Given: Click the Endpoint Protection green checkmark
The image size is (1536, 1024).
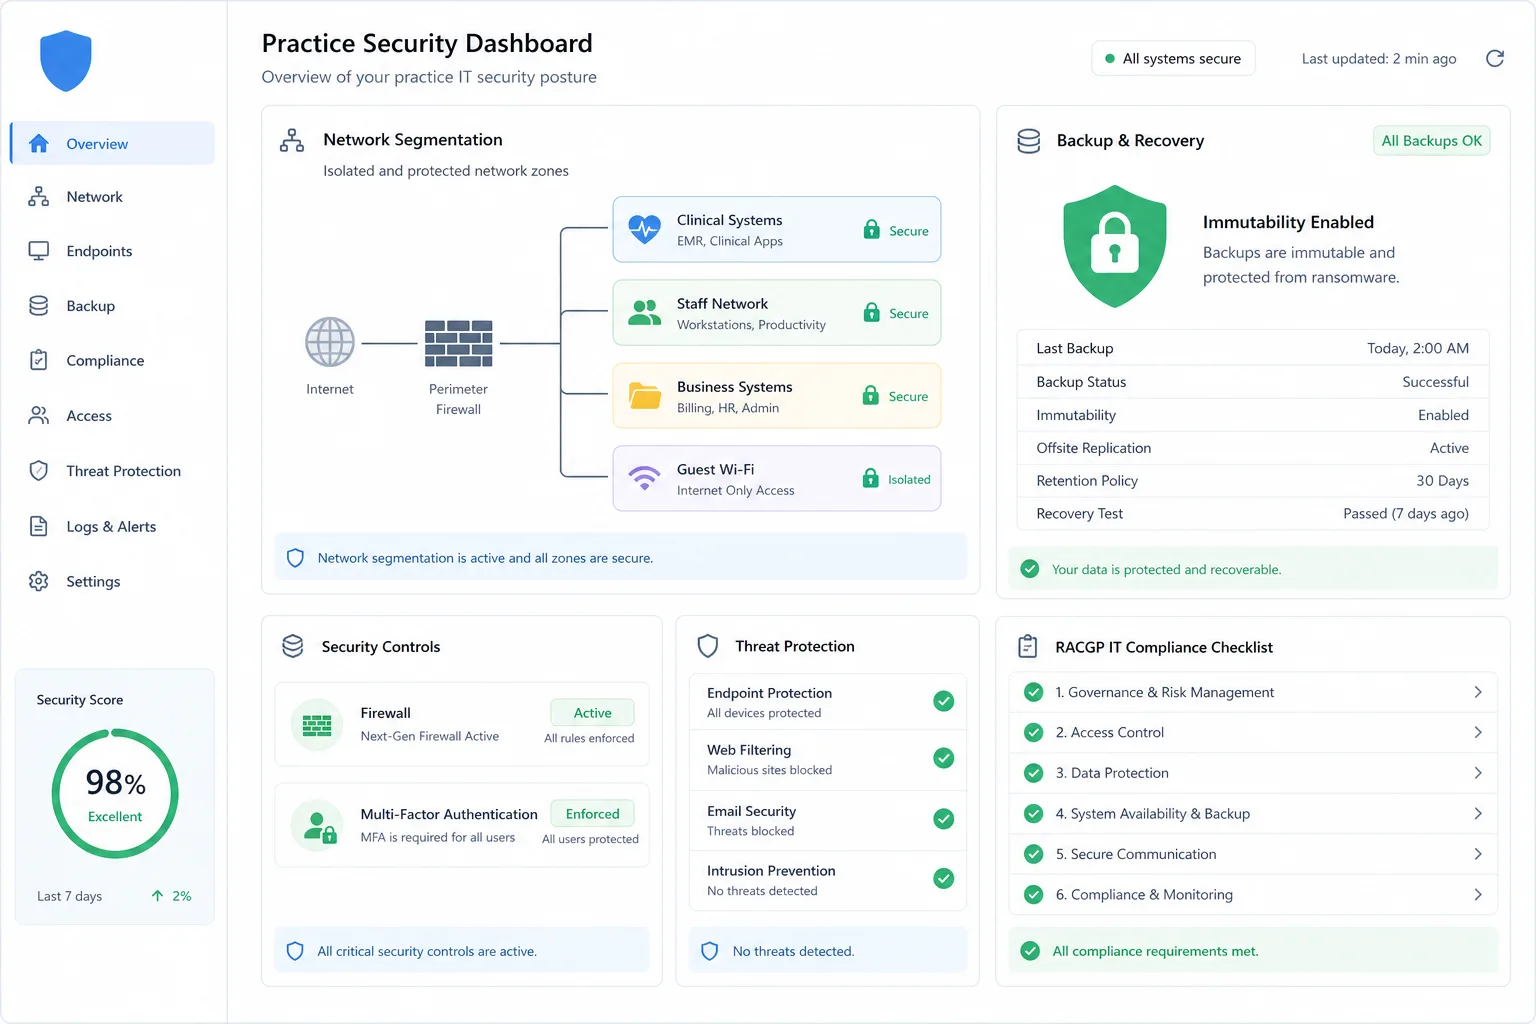Looking at the screenshot, I should point(943,701).
